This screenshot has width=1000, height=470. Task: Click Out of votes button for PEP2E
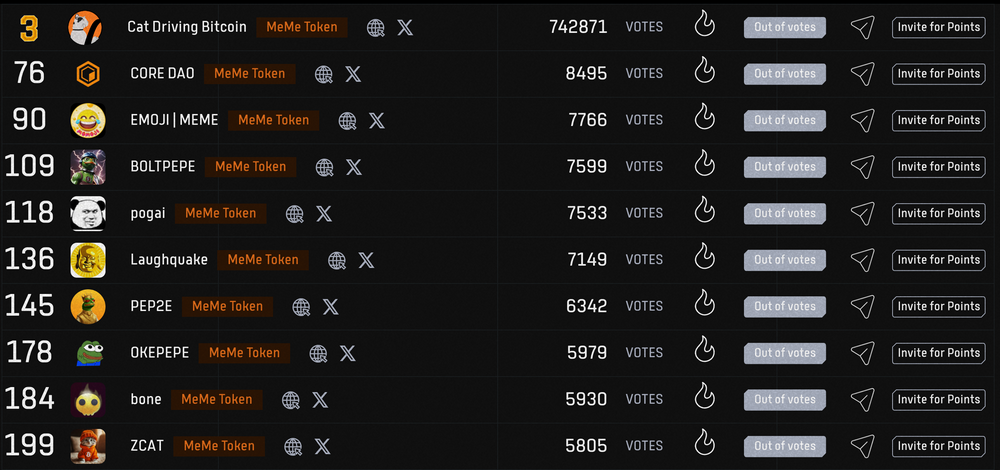pyautogui.click(x=784, y=307)
